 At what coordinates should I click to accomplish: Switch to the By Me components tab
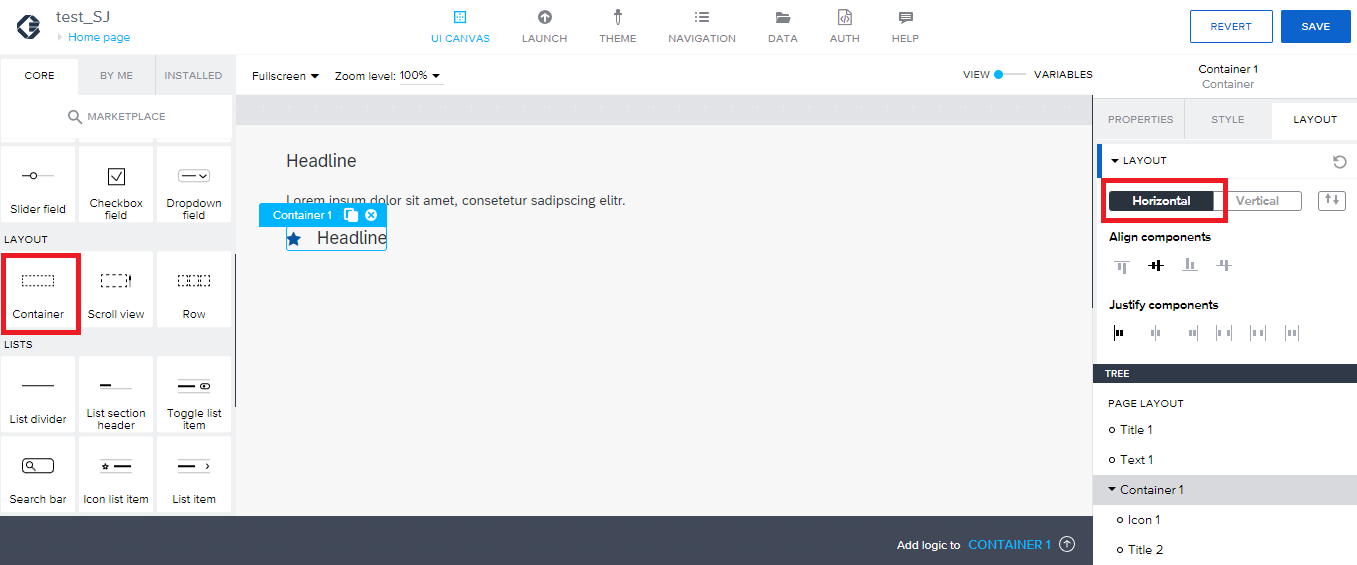pos(116,76)
